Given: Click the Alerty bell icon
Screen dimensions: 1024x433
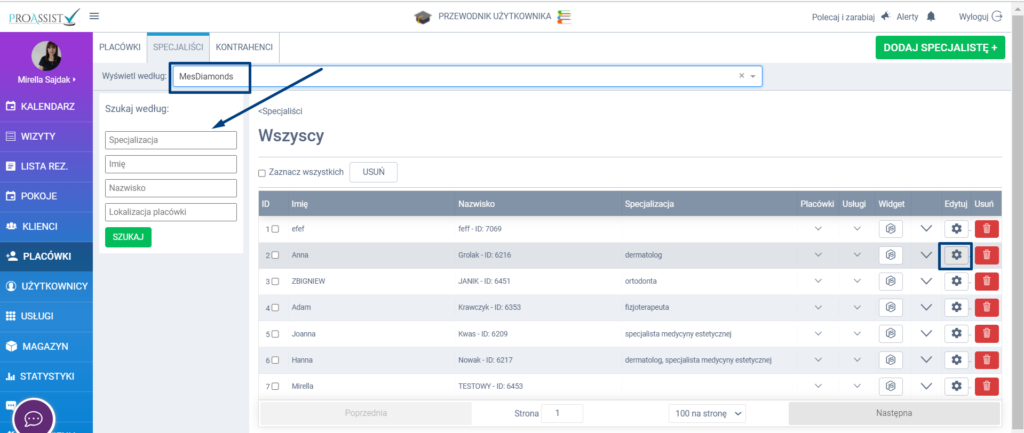Looking at the screenshot, I should tap(932, 17).
